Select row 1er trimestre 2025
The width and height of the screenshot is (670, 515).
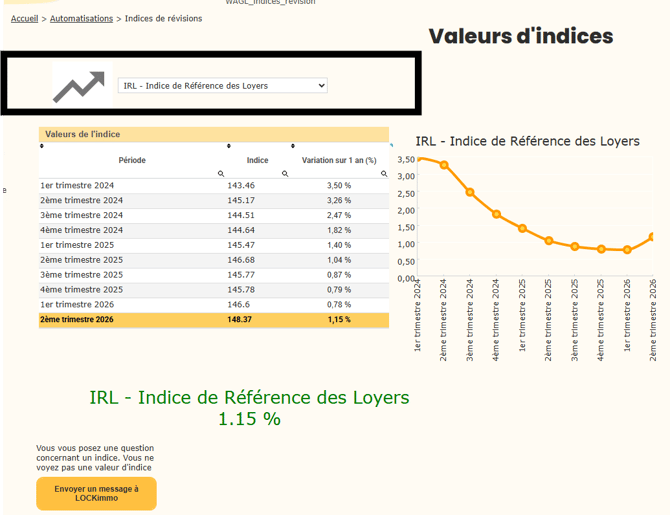(x=214, y=245)
